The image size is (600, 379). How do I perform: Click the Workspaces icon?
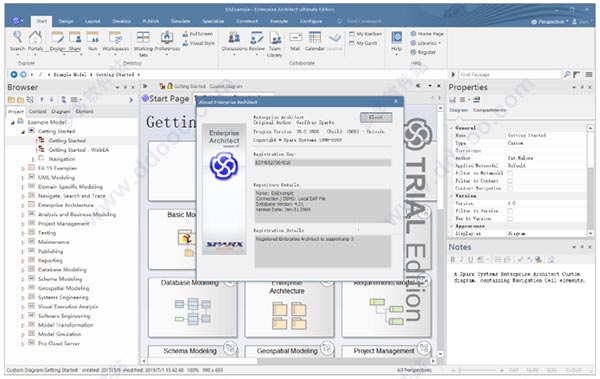pyautogui.click(x=116, y=41)
